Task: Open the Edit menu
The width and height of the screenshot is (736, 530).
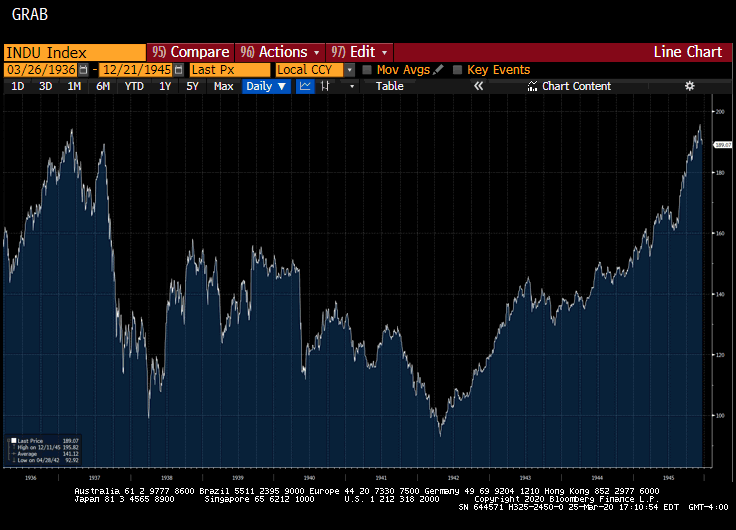Action: 360,52
